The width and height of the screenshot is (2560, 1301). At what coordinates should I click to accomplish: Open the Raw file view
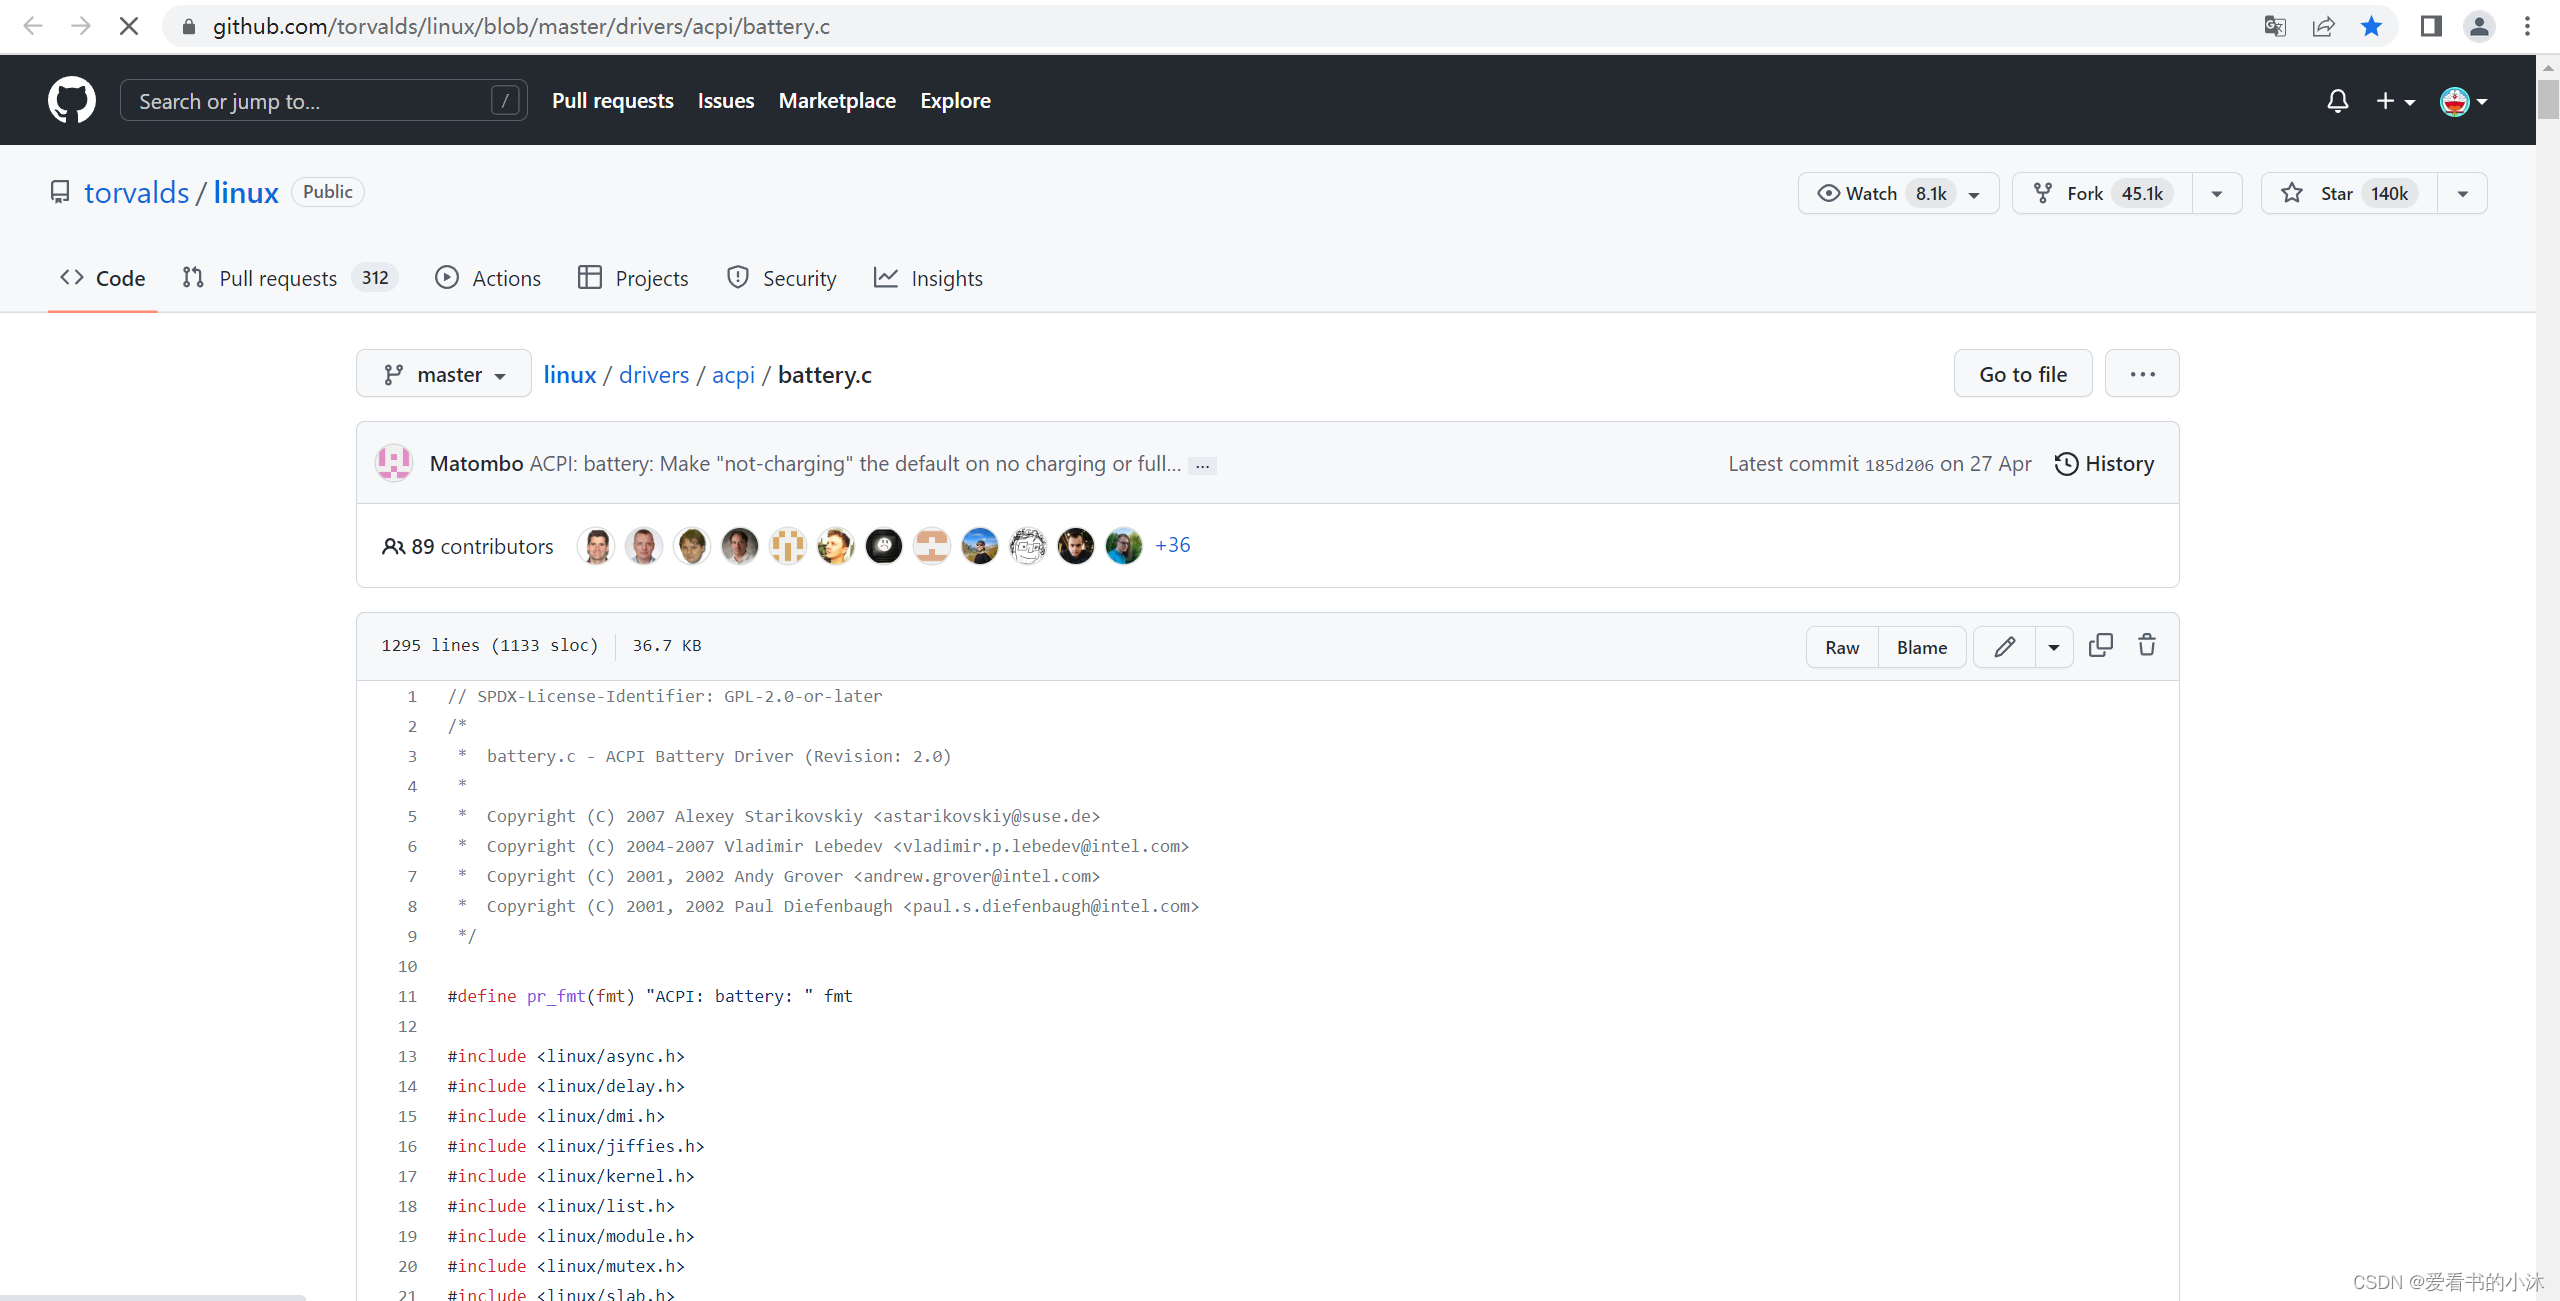[x=1842, y=647]
